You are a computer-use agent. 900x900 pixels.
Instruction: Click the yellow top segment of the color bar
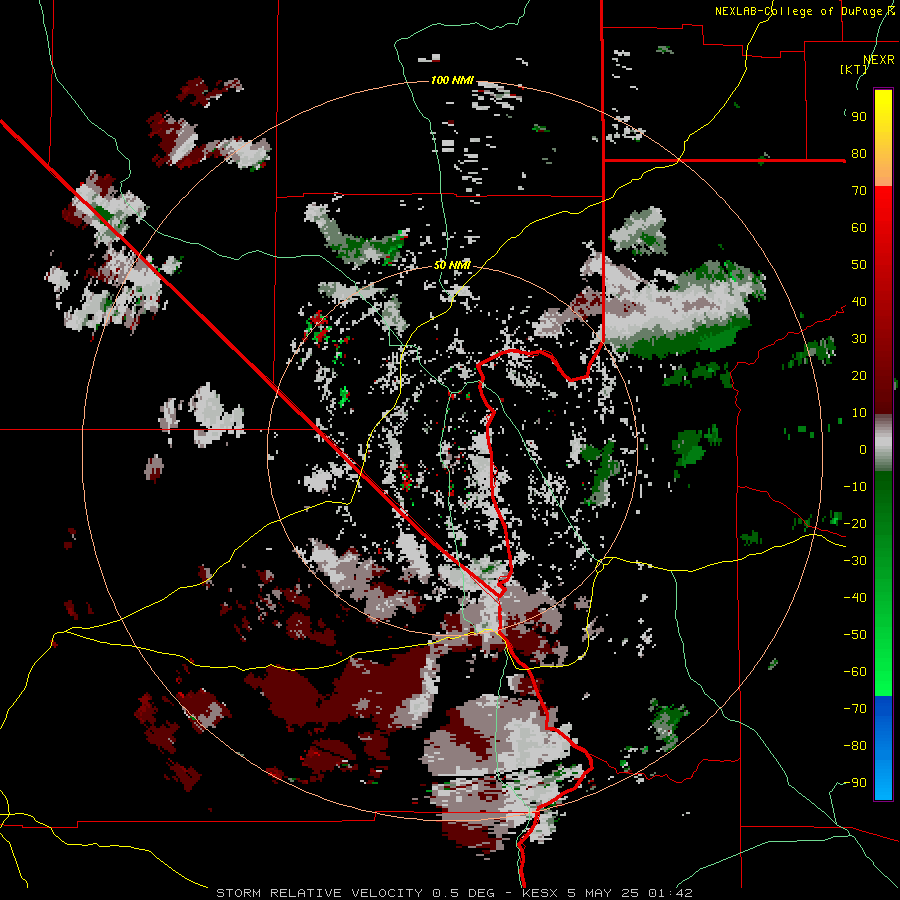click(x=883, y=138)
